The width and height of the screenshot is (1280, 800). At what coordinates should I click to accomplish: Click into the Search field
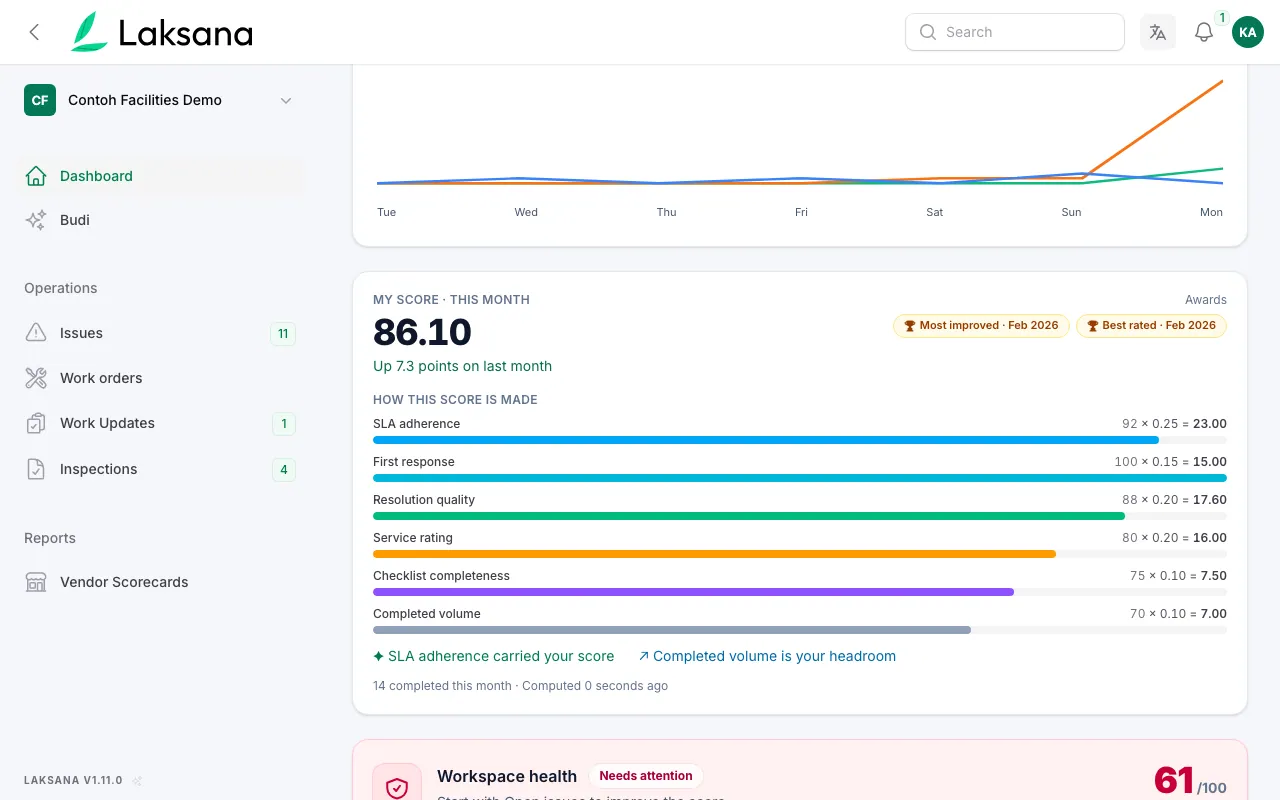1015,32
